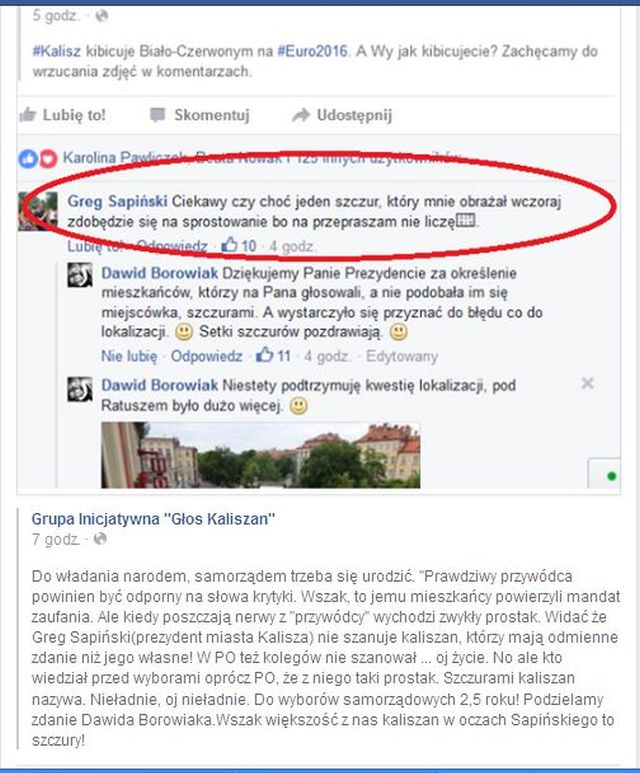The height and width of the screenshot is (773, 640).
Task: Click the Lubię to! thumbs-up icon
Action: [28, 115]
